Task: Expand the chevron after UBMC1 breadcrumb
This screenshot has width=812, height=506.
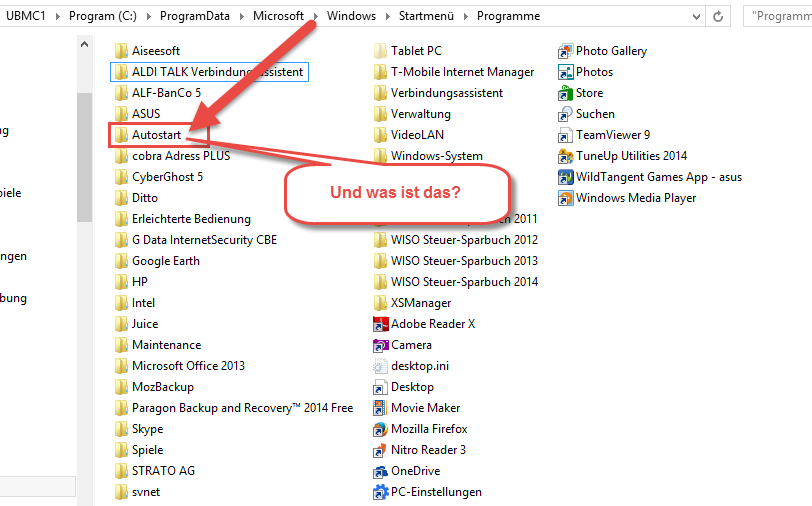Action: (x=57, y=17)
